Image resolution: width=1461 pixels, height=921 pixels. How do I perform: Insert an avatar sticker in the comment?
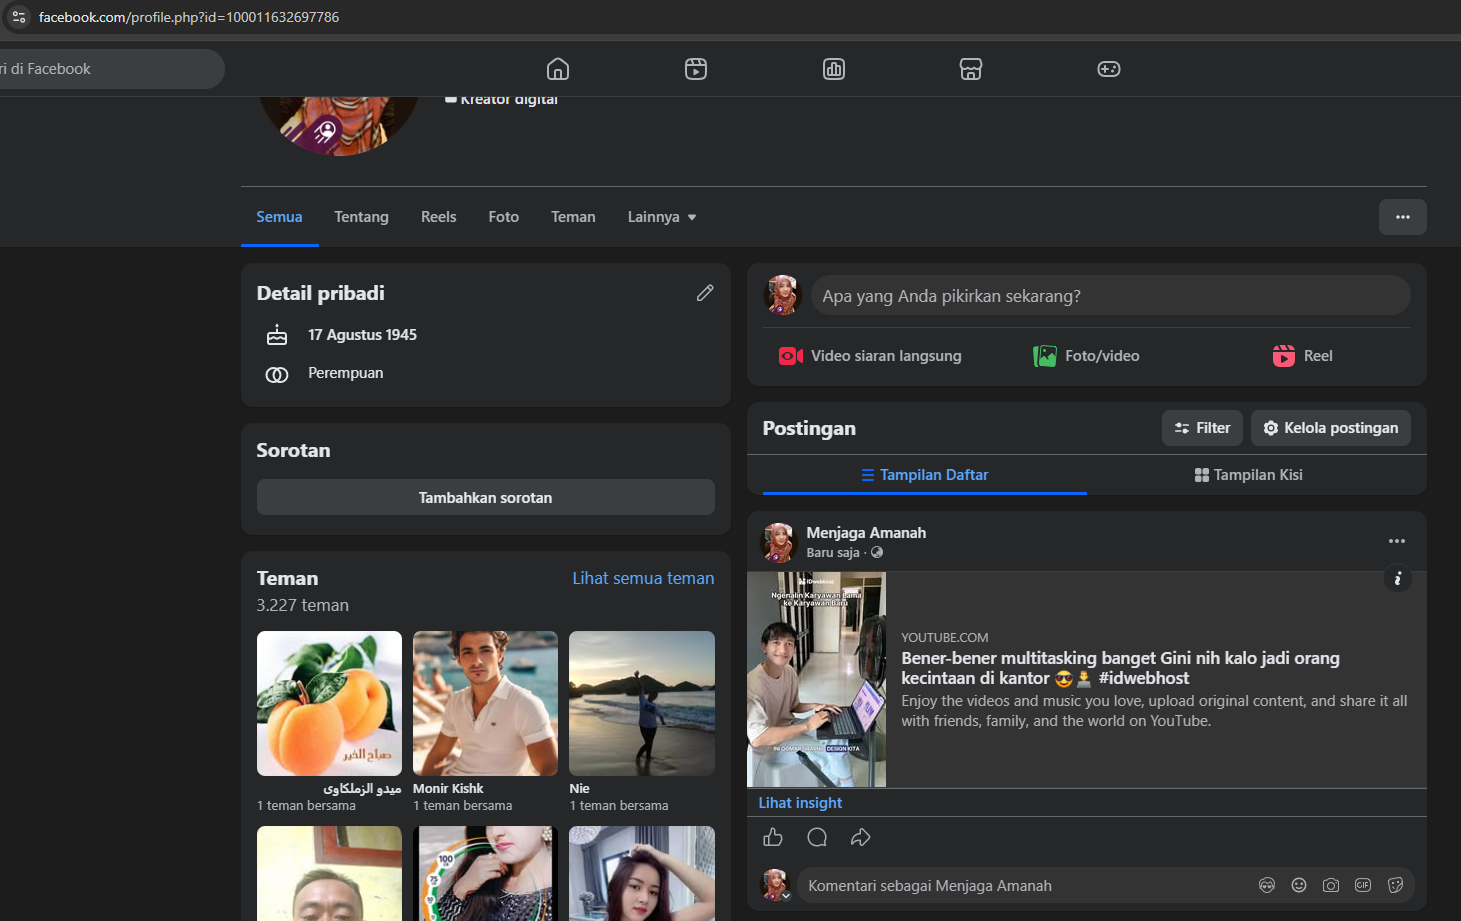(1267, 885)
